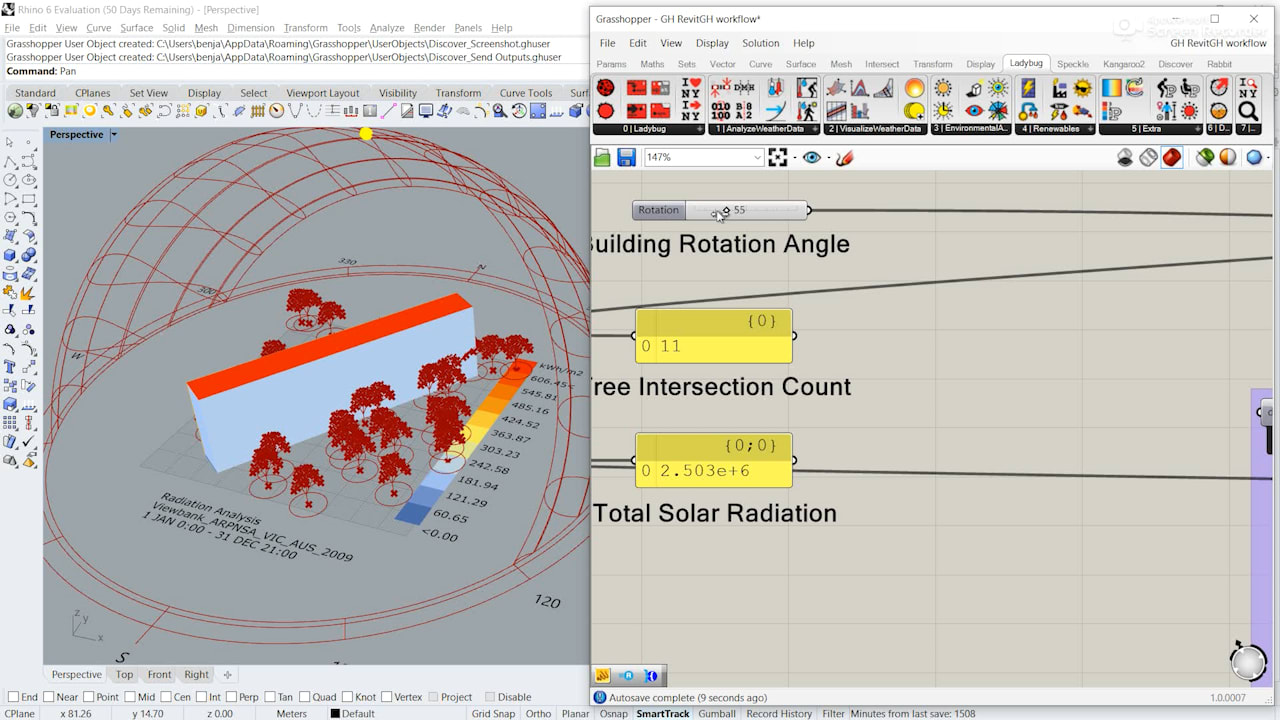Switch to the Kangaroo2 tab in Grasshopper
Image resolution: width=1280 pixels, height=720 pixels.
pos(1123,64)
